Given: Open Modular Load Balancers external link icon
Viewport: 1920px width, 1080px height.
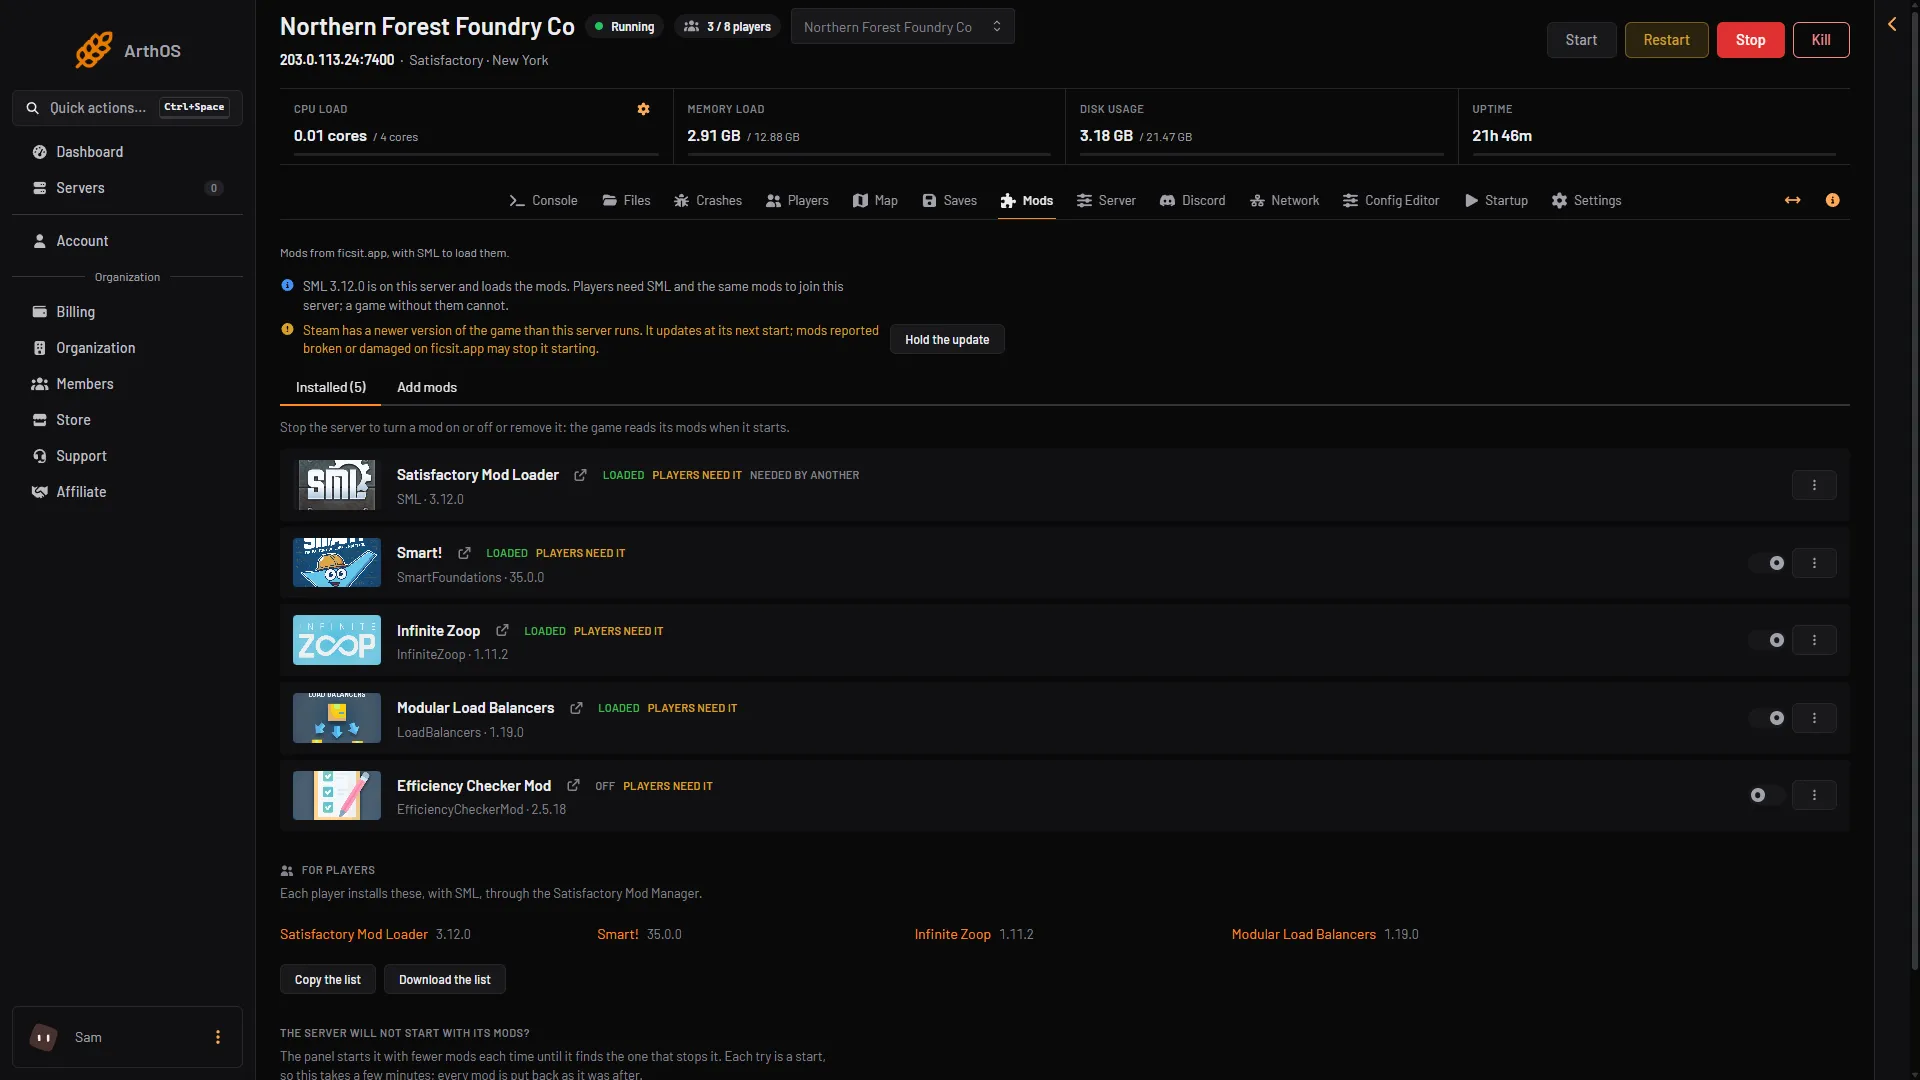Looking at the screenshot, I should tap(576, 708).
